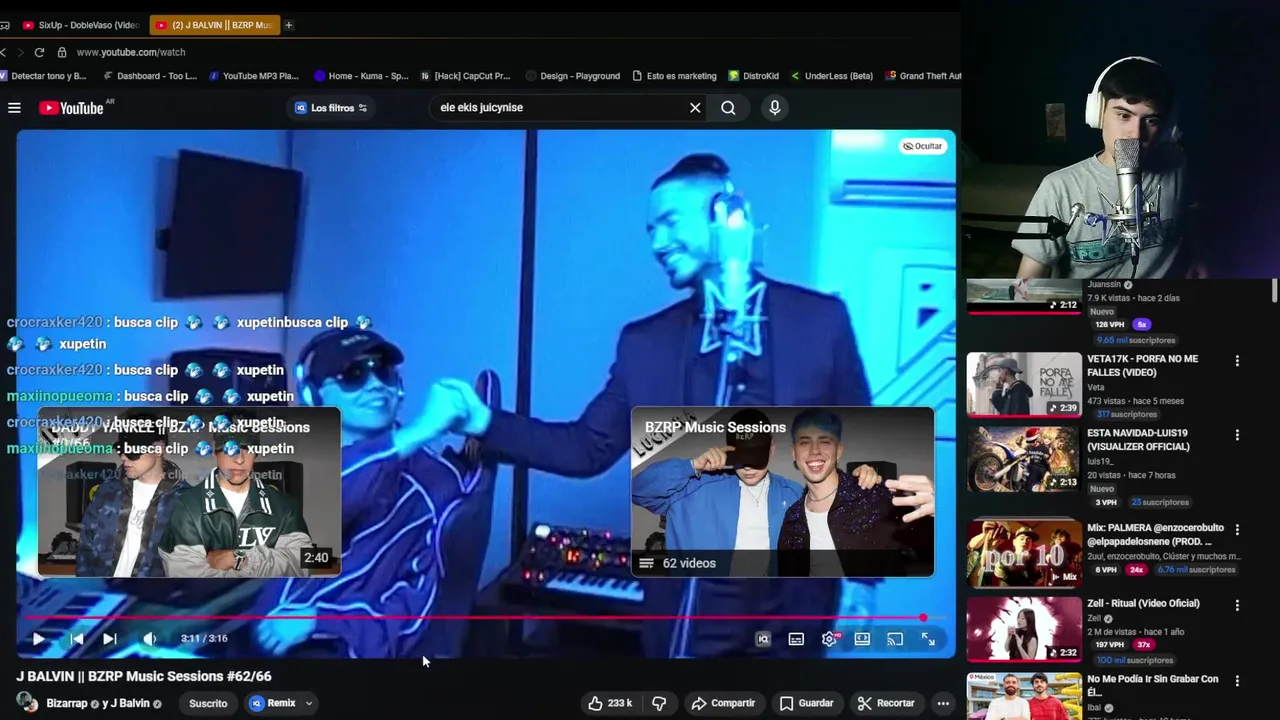The width and height of the screenshot is (1280, 720).
Task: Expand the Remix dropdown arrow
Action: point(309,703)
